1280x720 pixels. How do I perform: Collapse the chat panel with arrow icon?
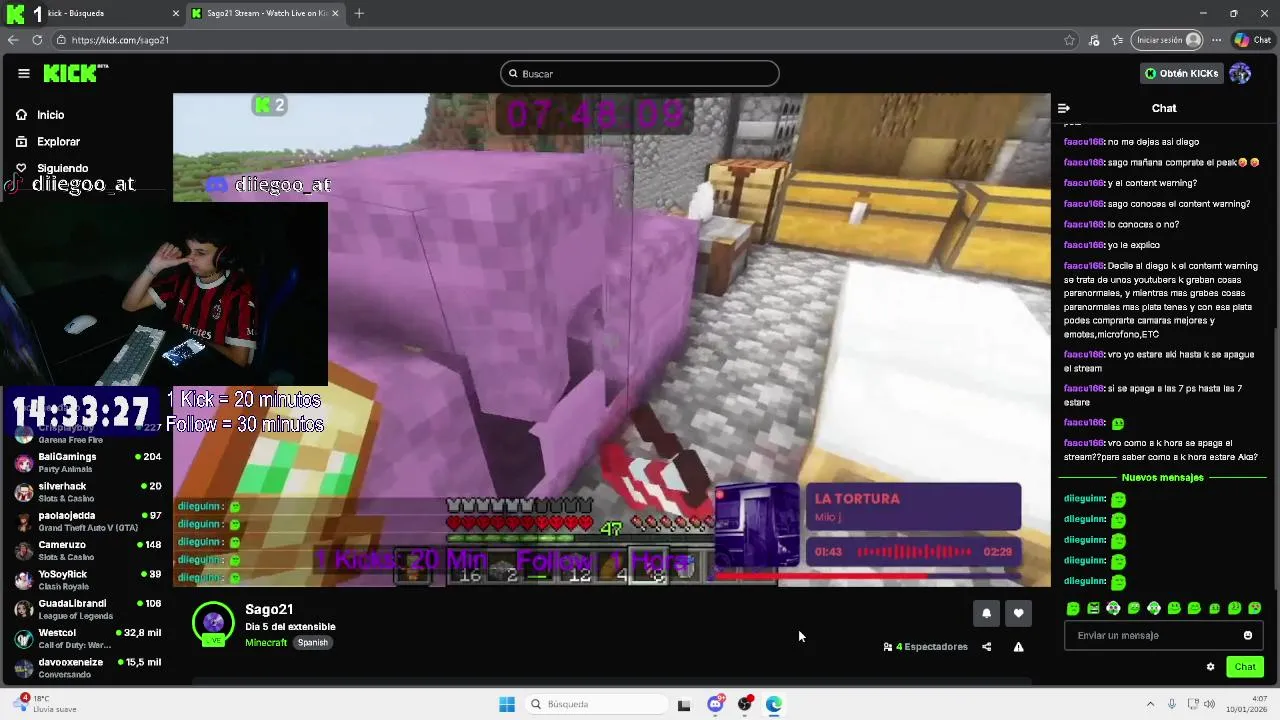tap(1064, 108)
